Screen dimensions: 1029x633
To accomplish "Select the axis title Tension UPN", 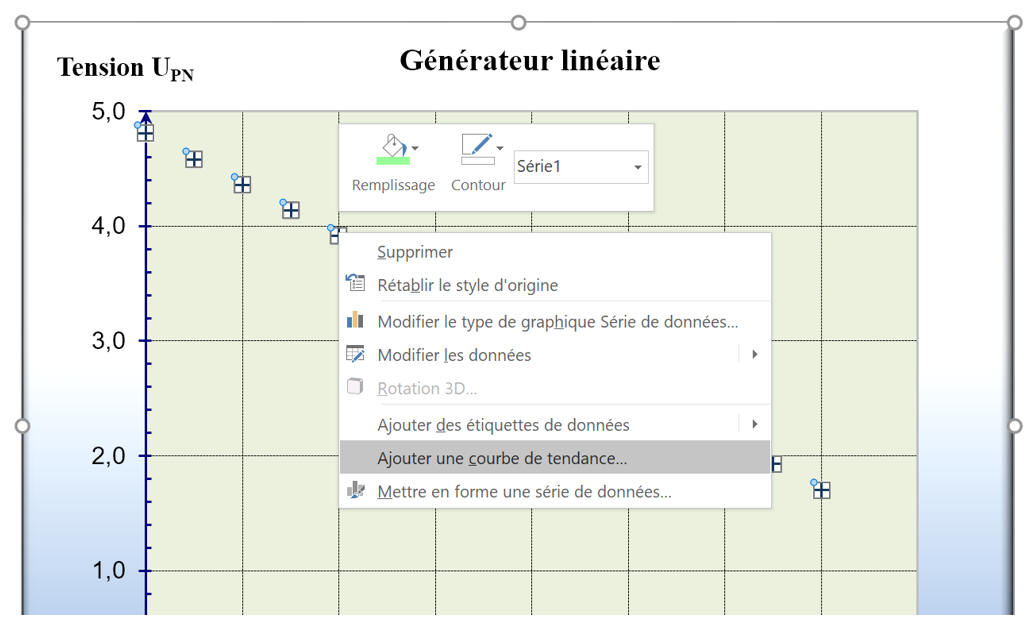I will click(125, 68).
